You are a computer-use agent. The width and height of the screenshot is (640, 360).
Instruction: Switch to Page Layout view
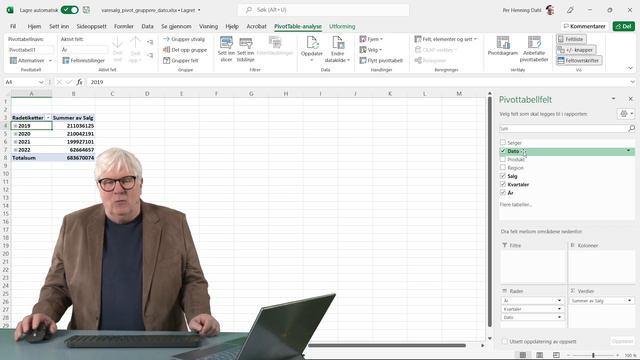[540, 355]
